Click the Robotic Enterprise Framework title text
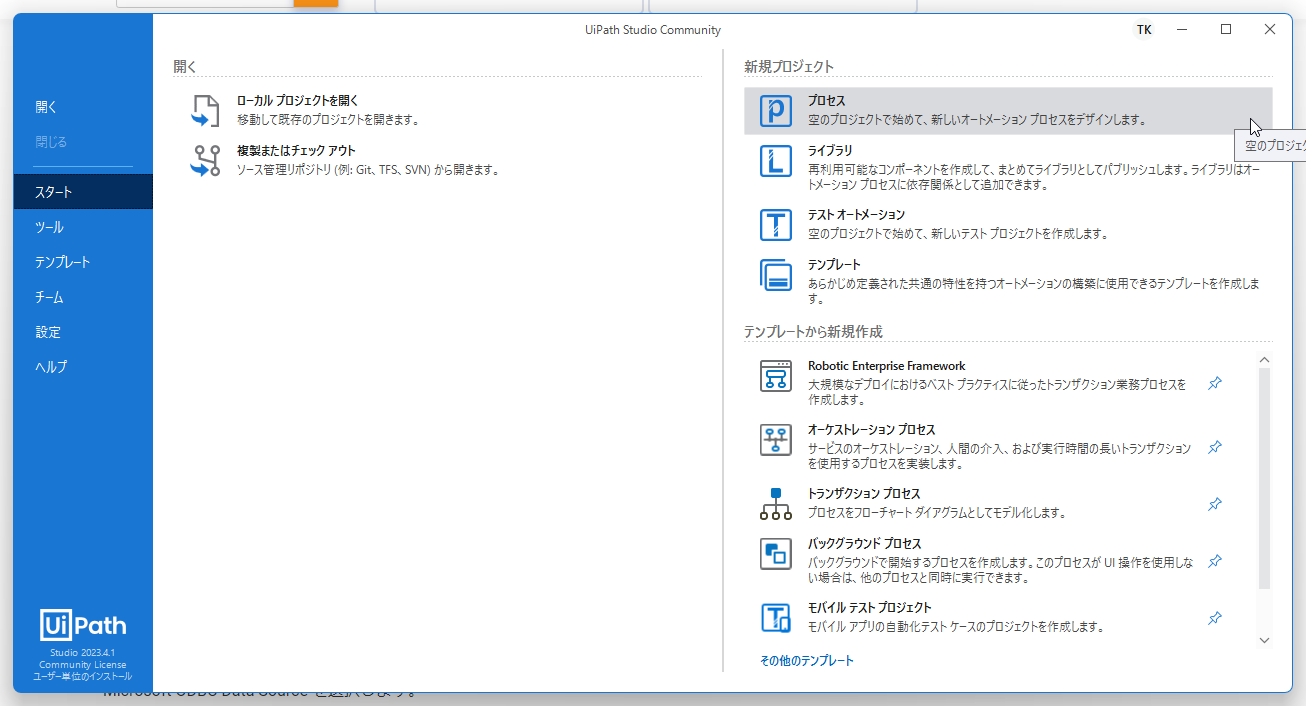Image resolution: width=1306 pixels, height=706 pixels. [887, 366]
